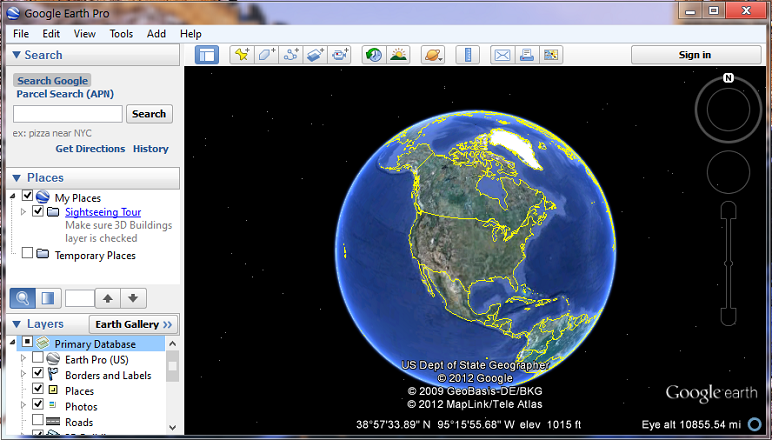Expand the Borders and Labels node
The height and width of the screenshot is (440, 772).
pyautogui.click(x=23, y=374)
